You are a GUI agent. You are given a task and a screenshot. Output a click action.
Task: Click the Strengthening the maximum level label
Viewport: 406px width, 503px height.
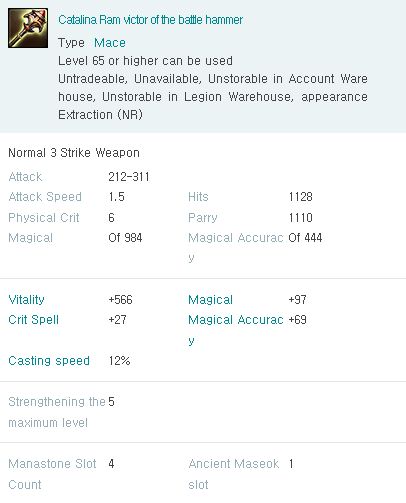57,412
